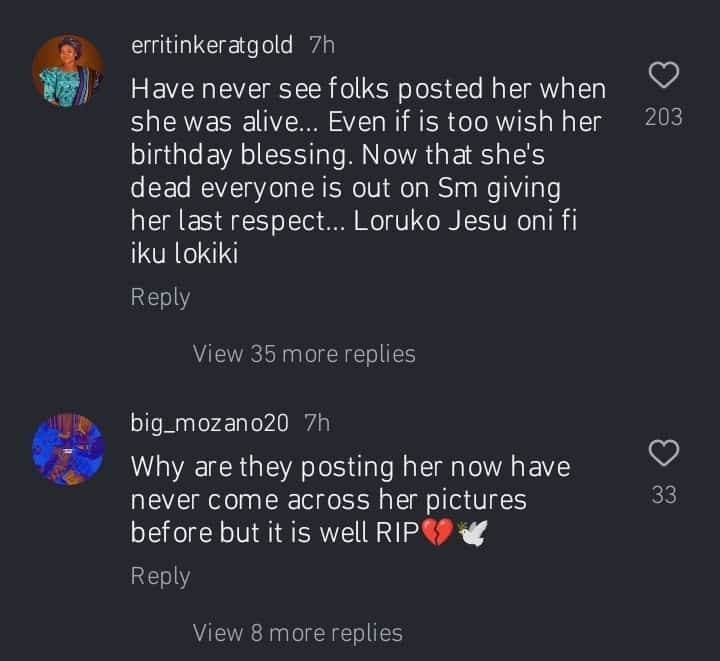
Task: Open erritinkeratgold's profile picture
Action: [x=68, y=70]
